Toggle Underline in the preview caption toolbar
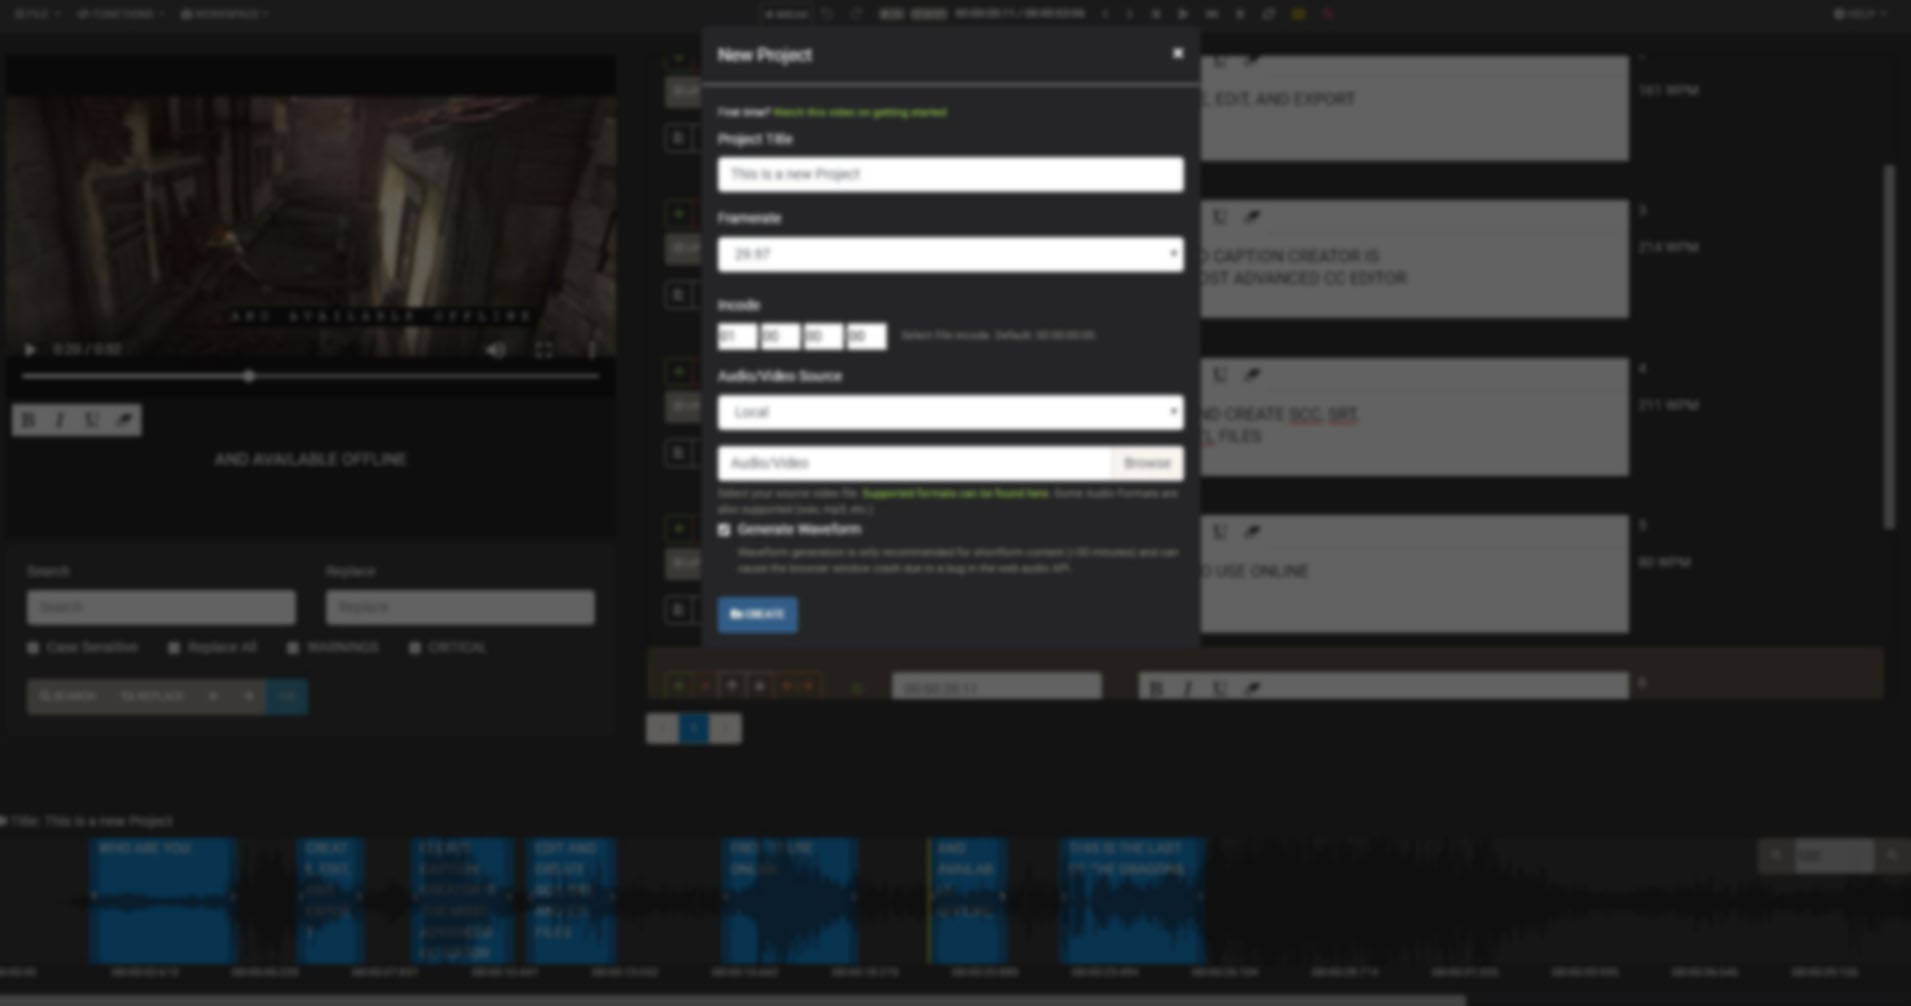 point(92,420)
